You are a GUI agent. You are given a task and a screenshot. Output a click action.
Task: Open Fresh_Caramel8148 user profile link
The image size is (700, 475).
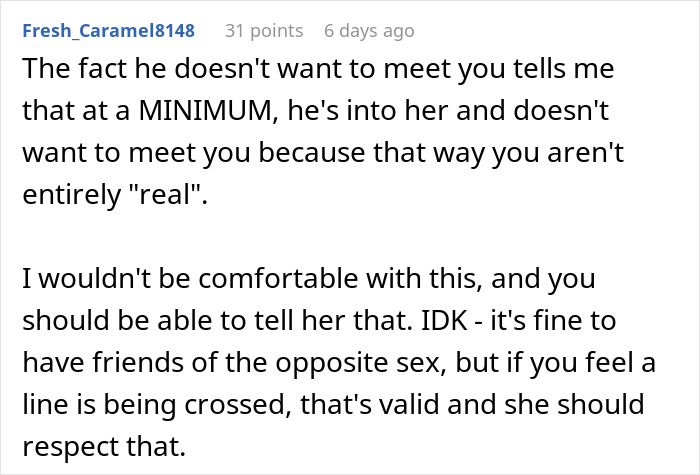(x=108, y=31)
